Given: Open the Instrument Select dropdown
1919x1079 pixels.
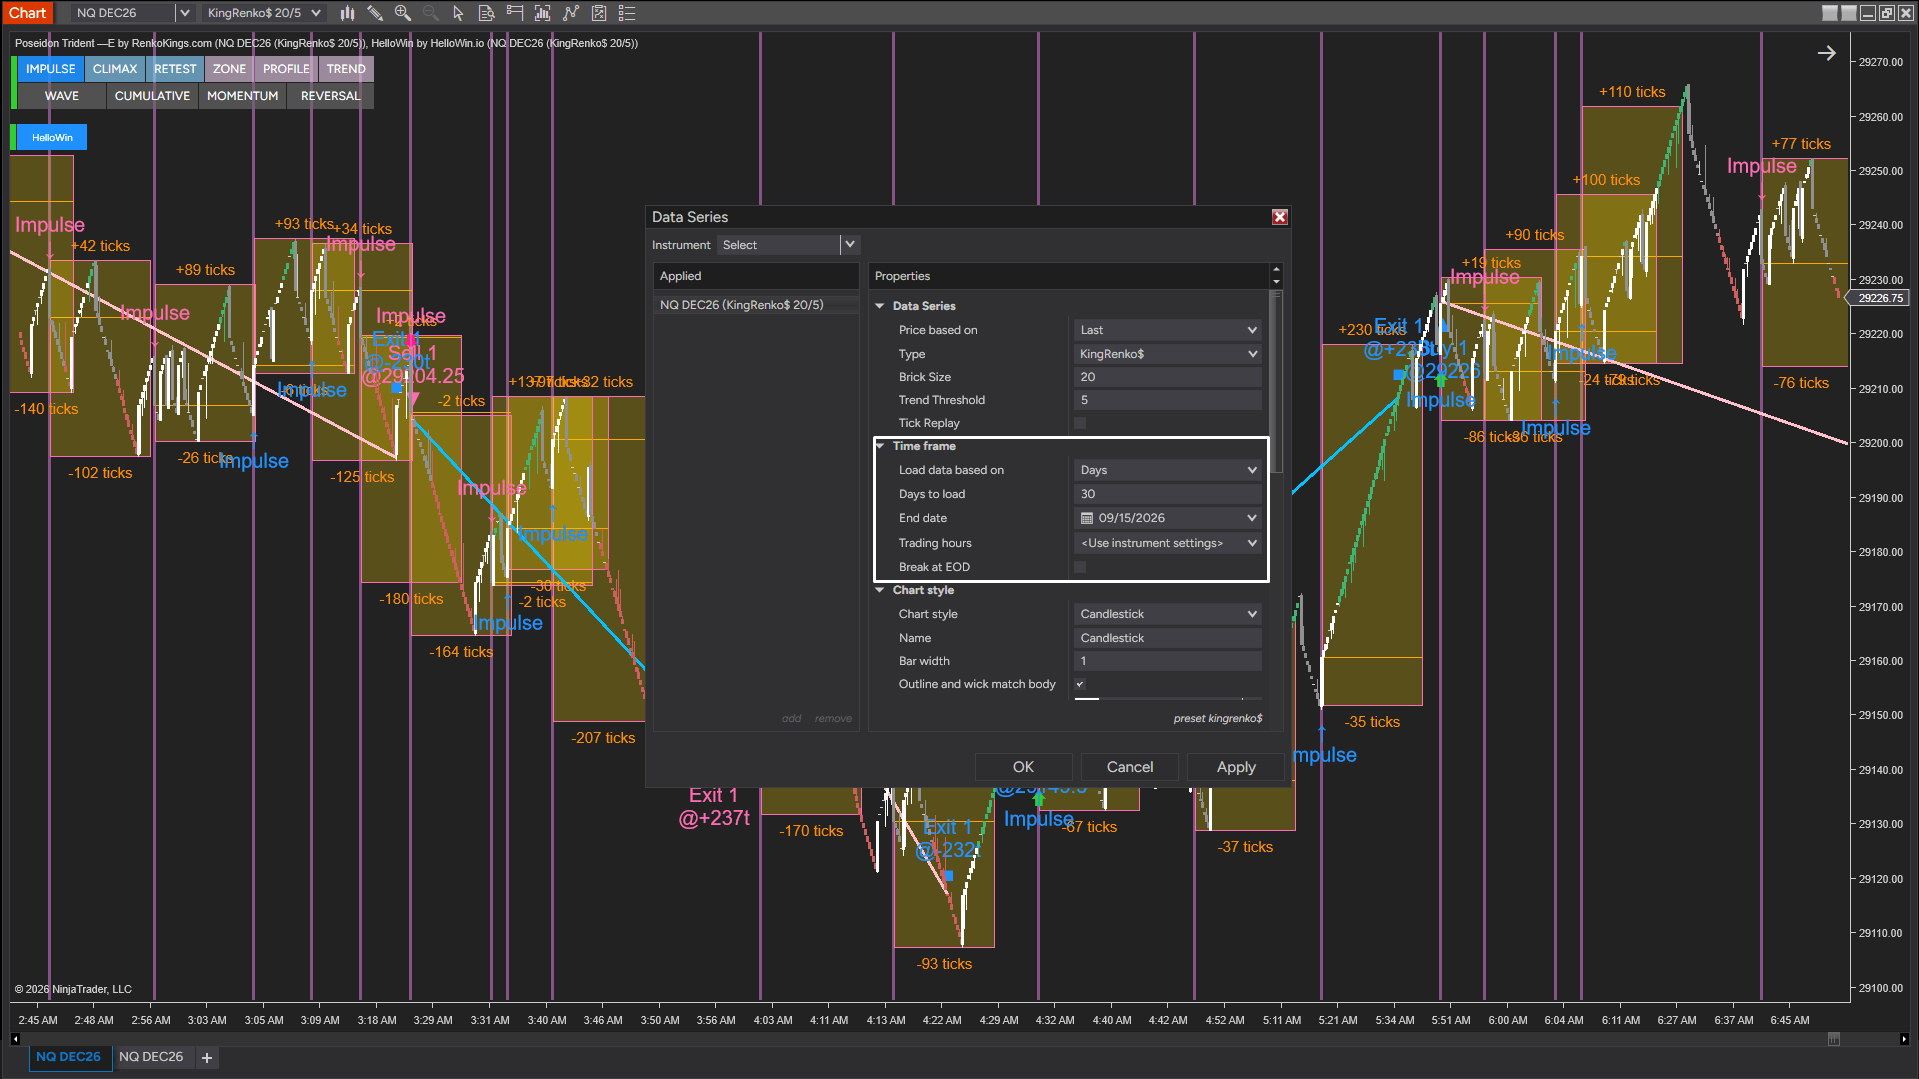Looking at the screenshot, I should click(x=788, y=245).
